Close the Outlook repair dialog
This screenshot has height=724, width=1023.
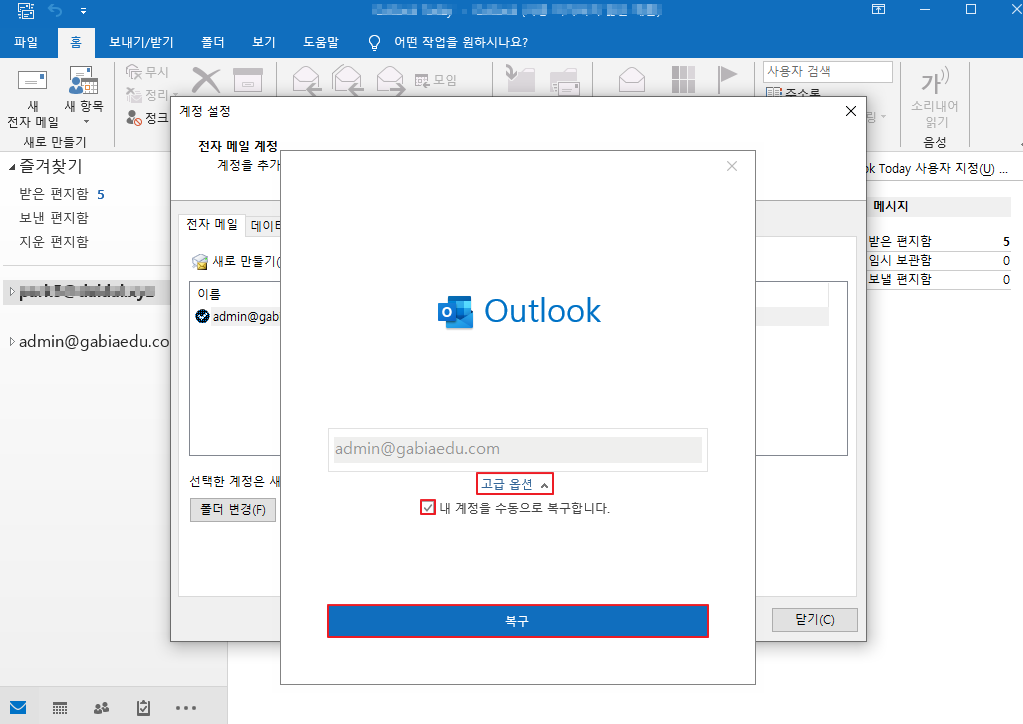point(732,166)
